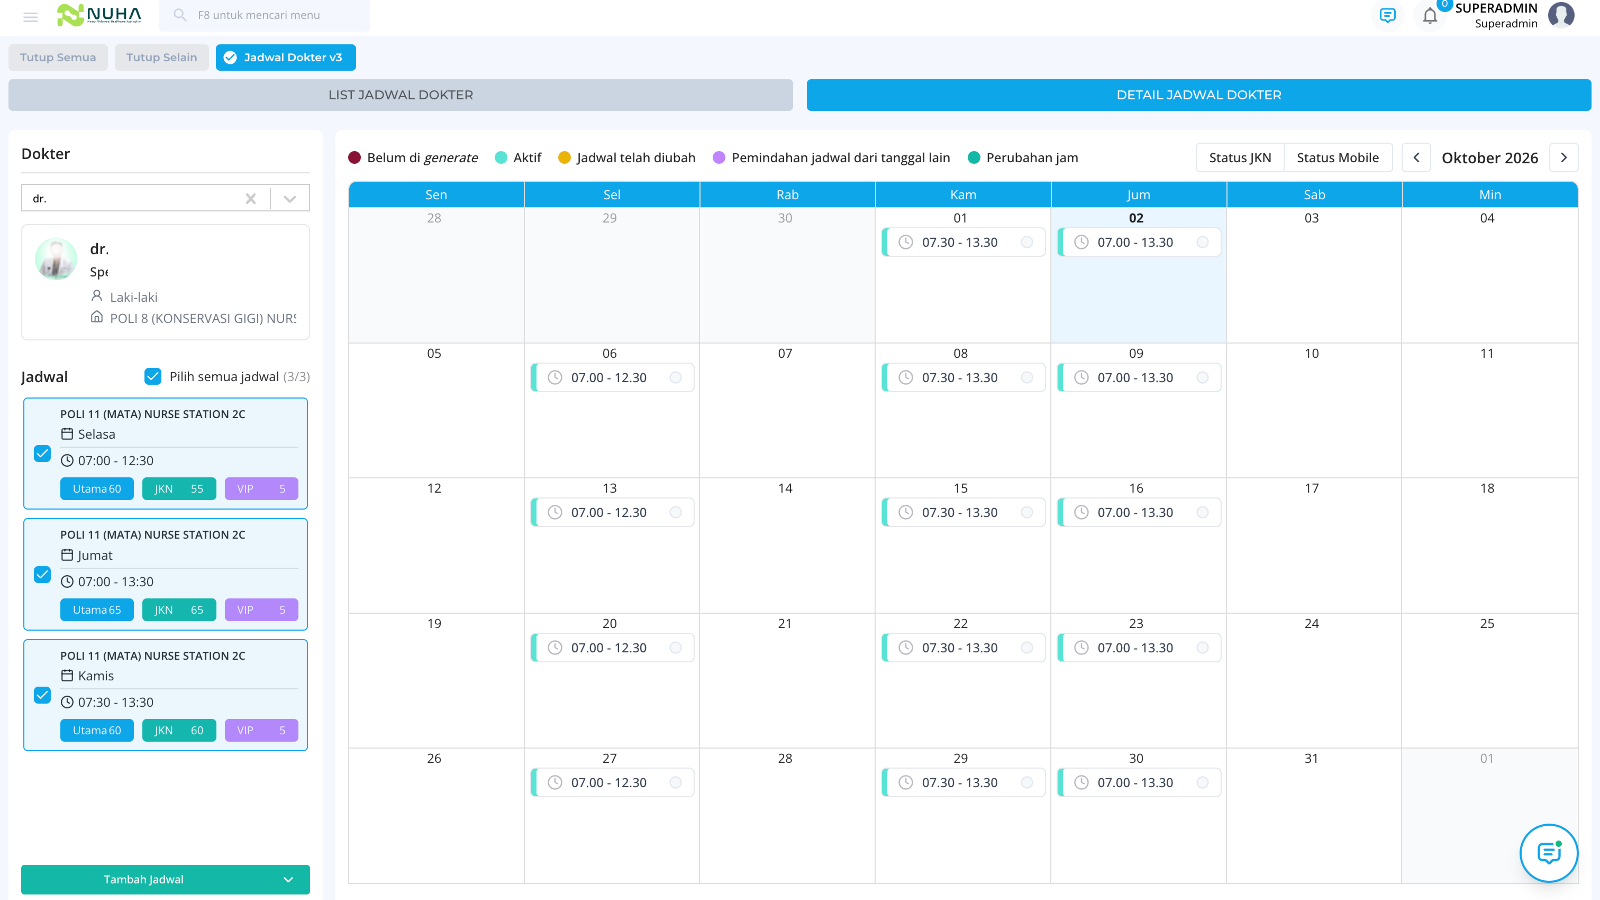The width and height of the screenshot is (1600, 900).
Task: Click Tutup Semua button
Action: [x=58, y=57]
